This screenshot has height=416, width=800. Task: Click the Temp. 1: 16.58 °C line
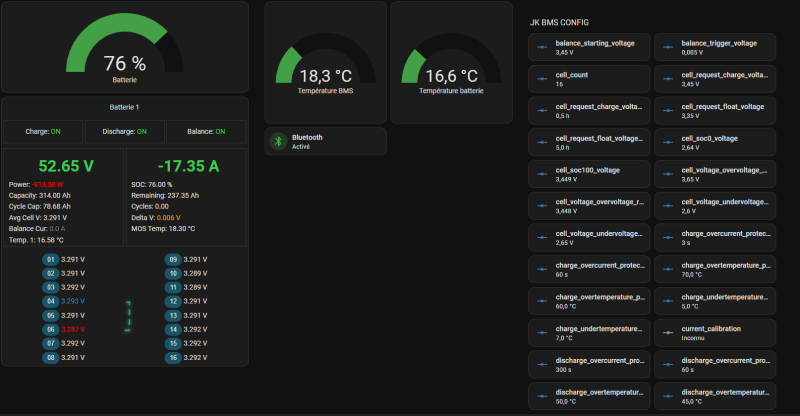click(36, 240)
